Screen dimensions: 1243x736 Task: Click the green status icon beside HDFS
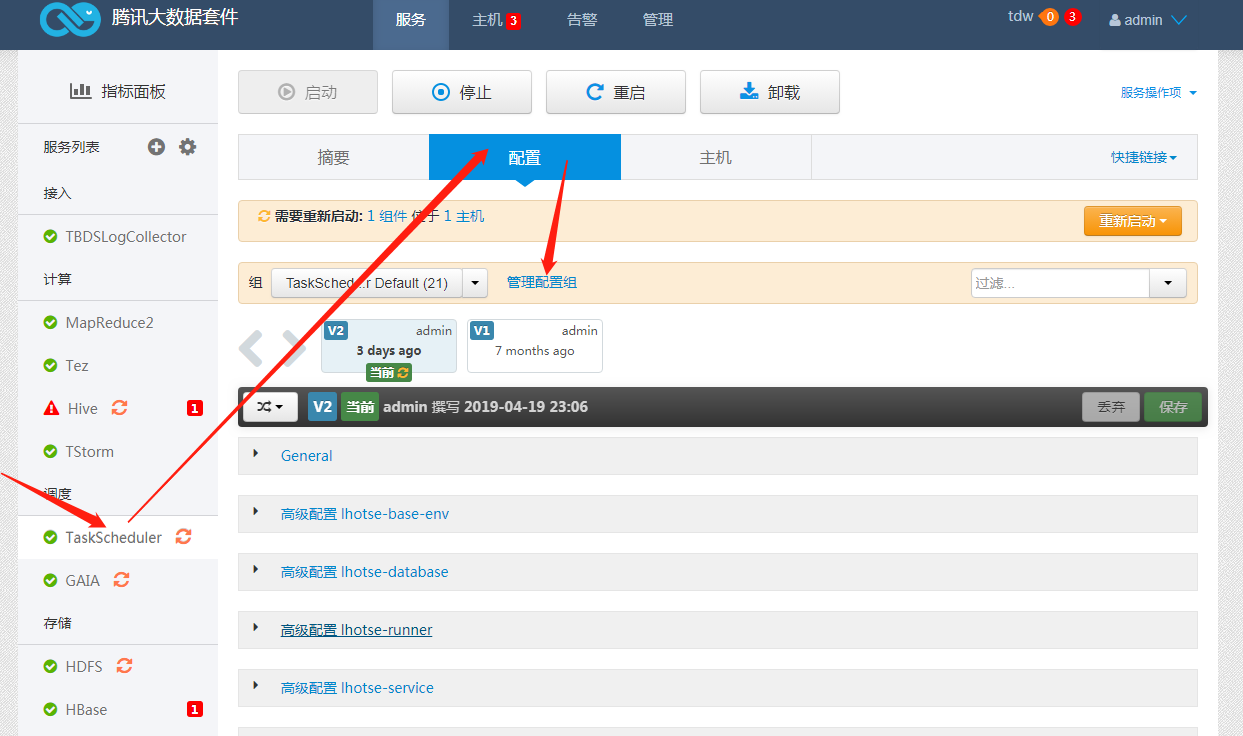50,667
